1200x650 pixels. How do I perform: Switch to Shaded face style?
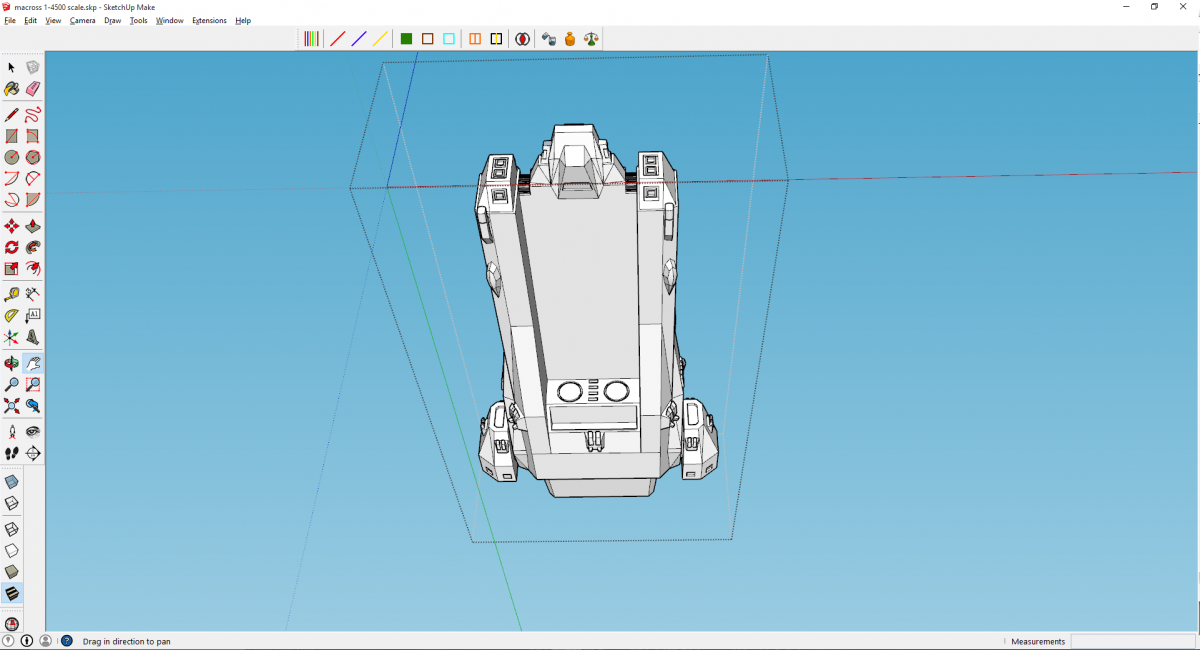coord(12,572)
